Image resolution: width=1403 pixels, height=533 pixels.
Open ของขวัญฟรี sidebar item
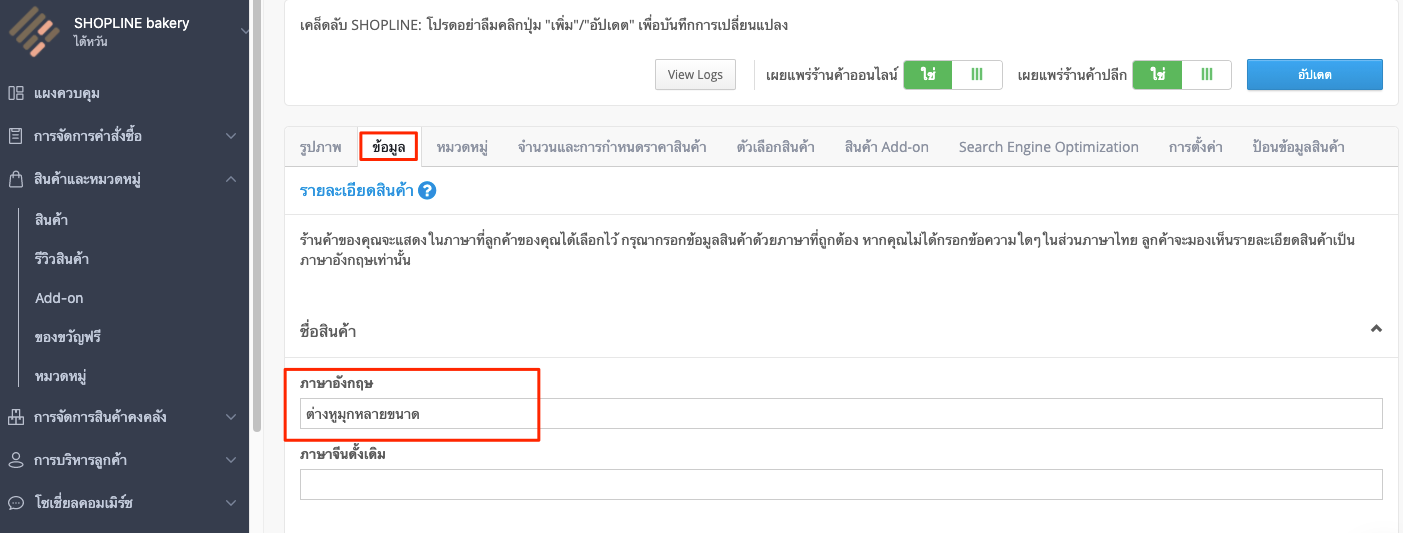pyautogui.click(x=68, y=337)
